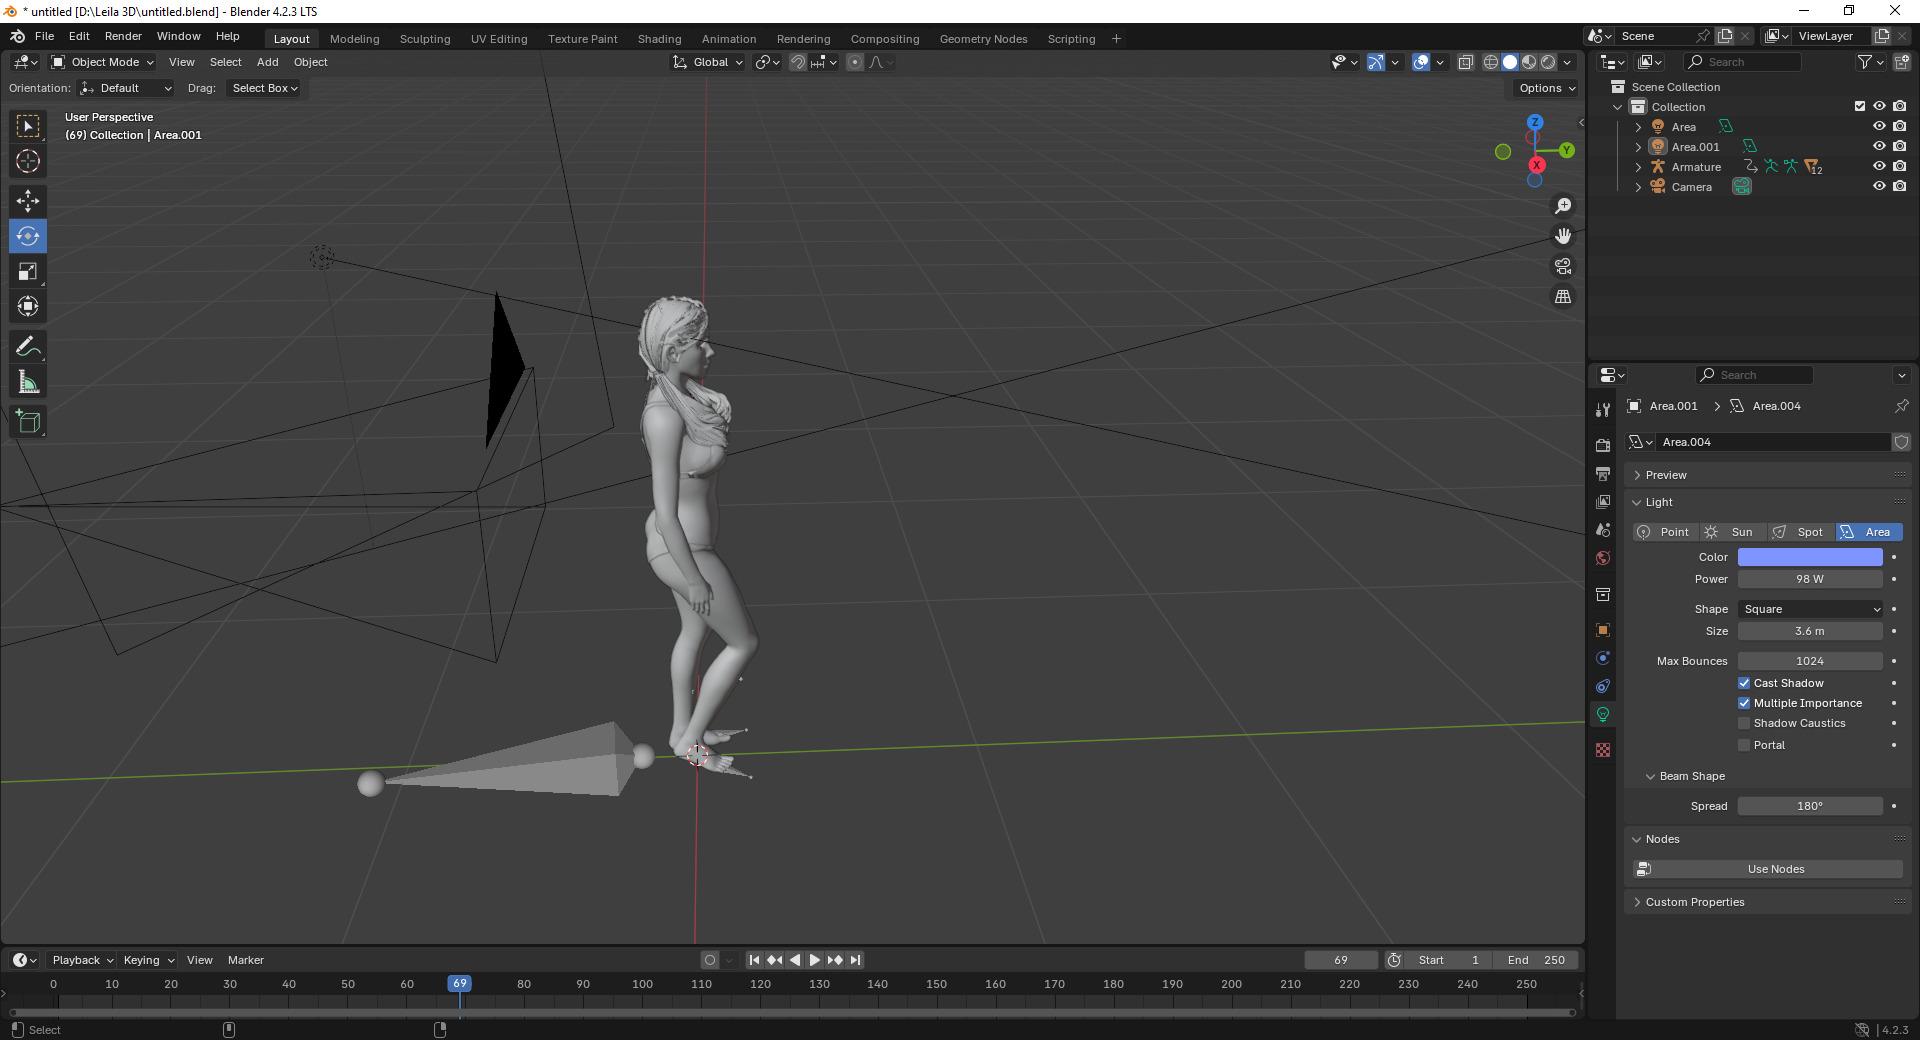Play the animation forward
This screenshot has width=1920, height=1040.
click(815, 960)
